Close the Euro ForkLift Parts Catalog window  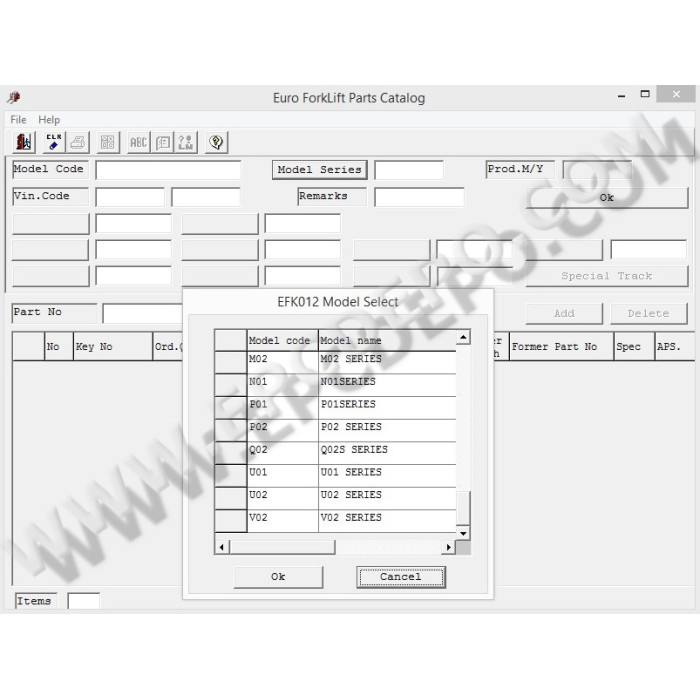pyautogui.click(x=676, y=94)
